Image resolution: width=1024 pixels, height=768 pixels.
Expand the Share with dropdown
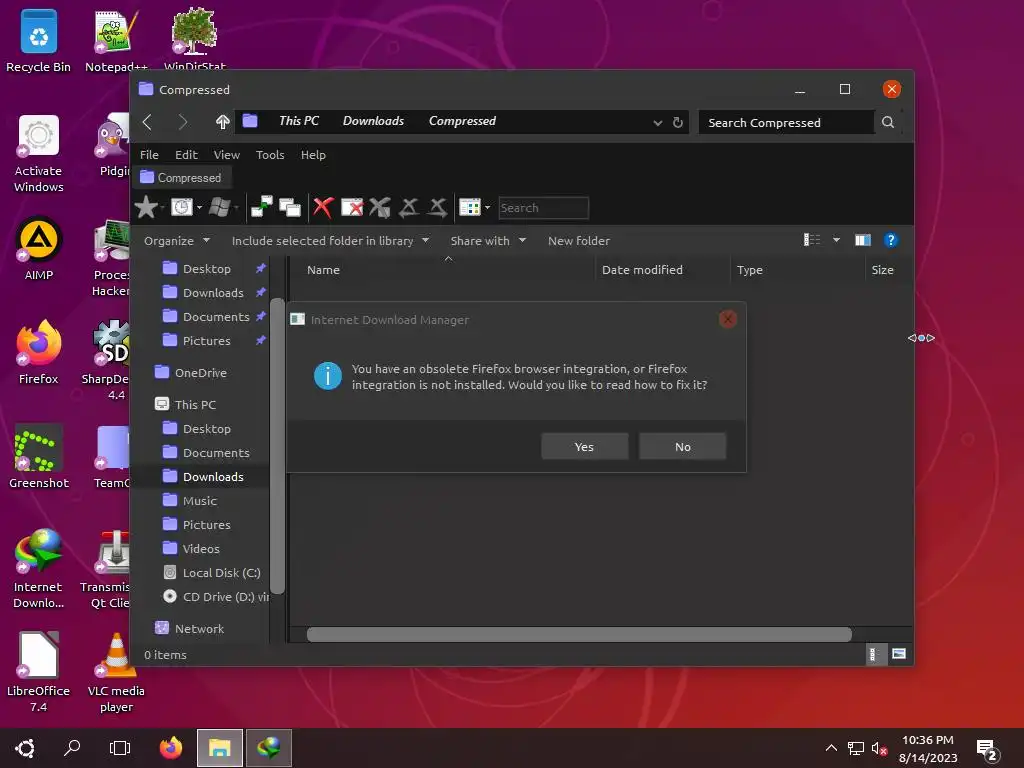488,240
